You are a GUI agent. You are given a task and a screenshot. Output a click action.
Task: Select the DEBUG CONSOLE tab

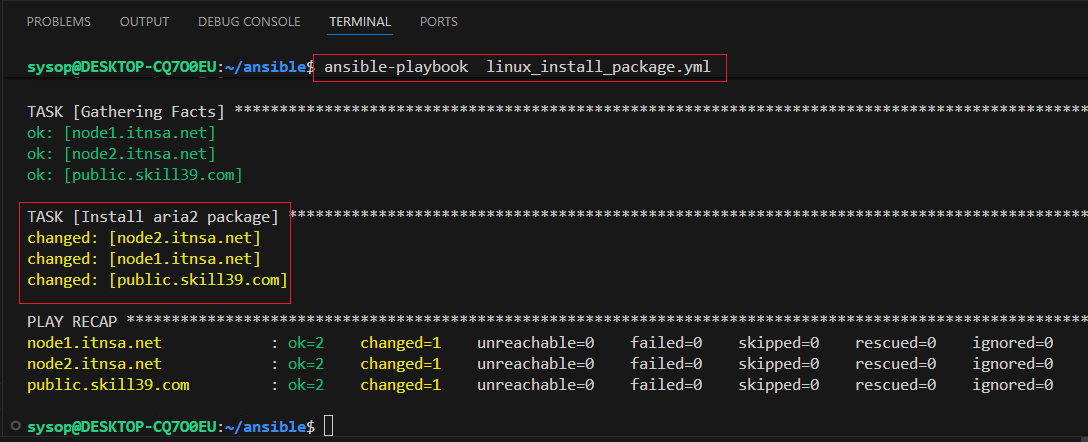click(249, 21)
